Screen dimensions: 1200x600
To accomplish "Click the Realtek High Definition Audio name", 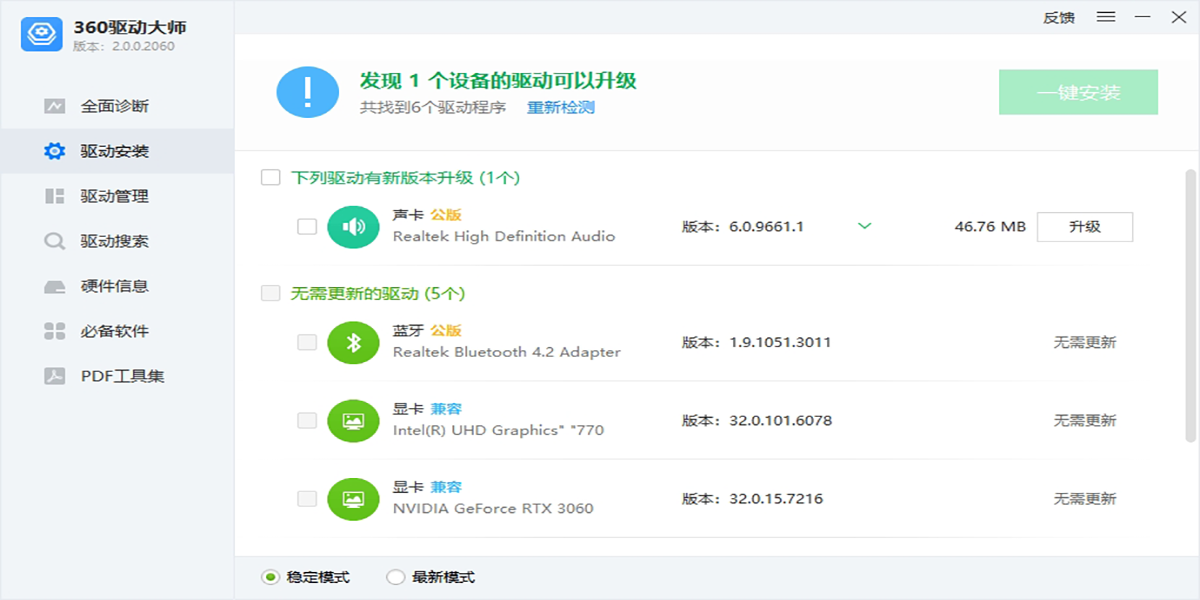I will 504,237.
